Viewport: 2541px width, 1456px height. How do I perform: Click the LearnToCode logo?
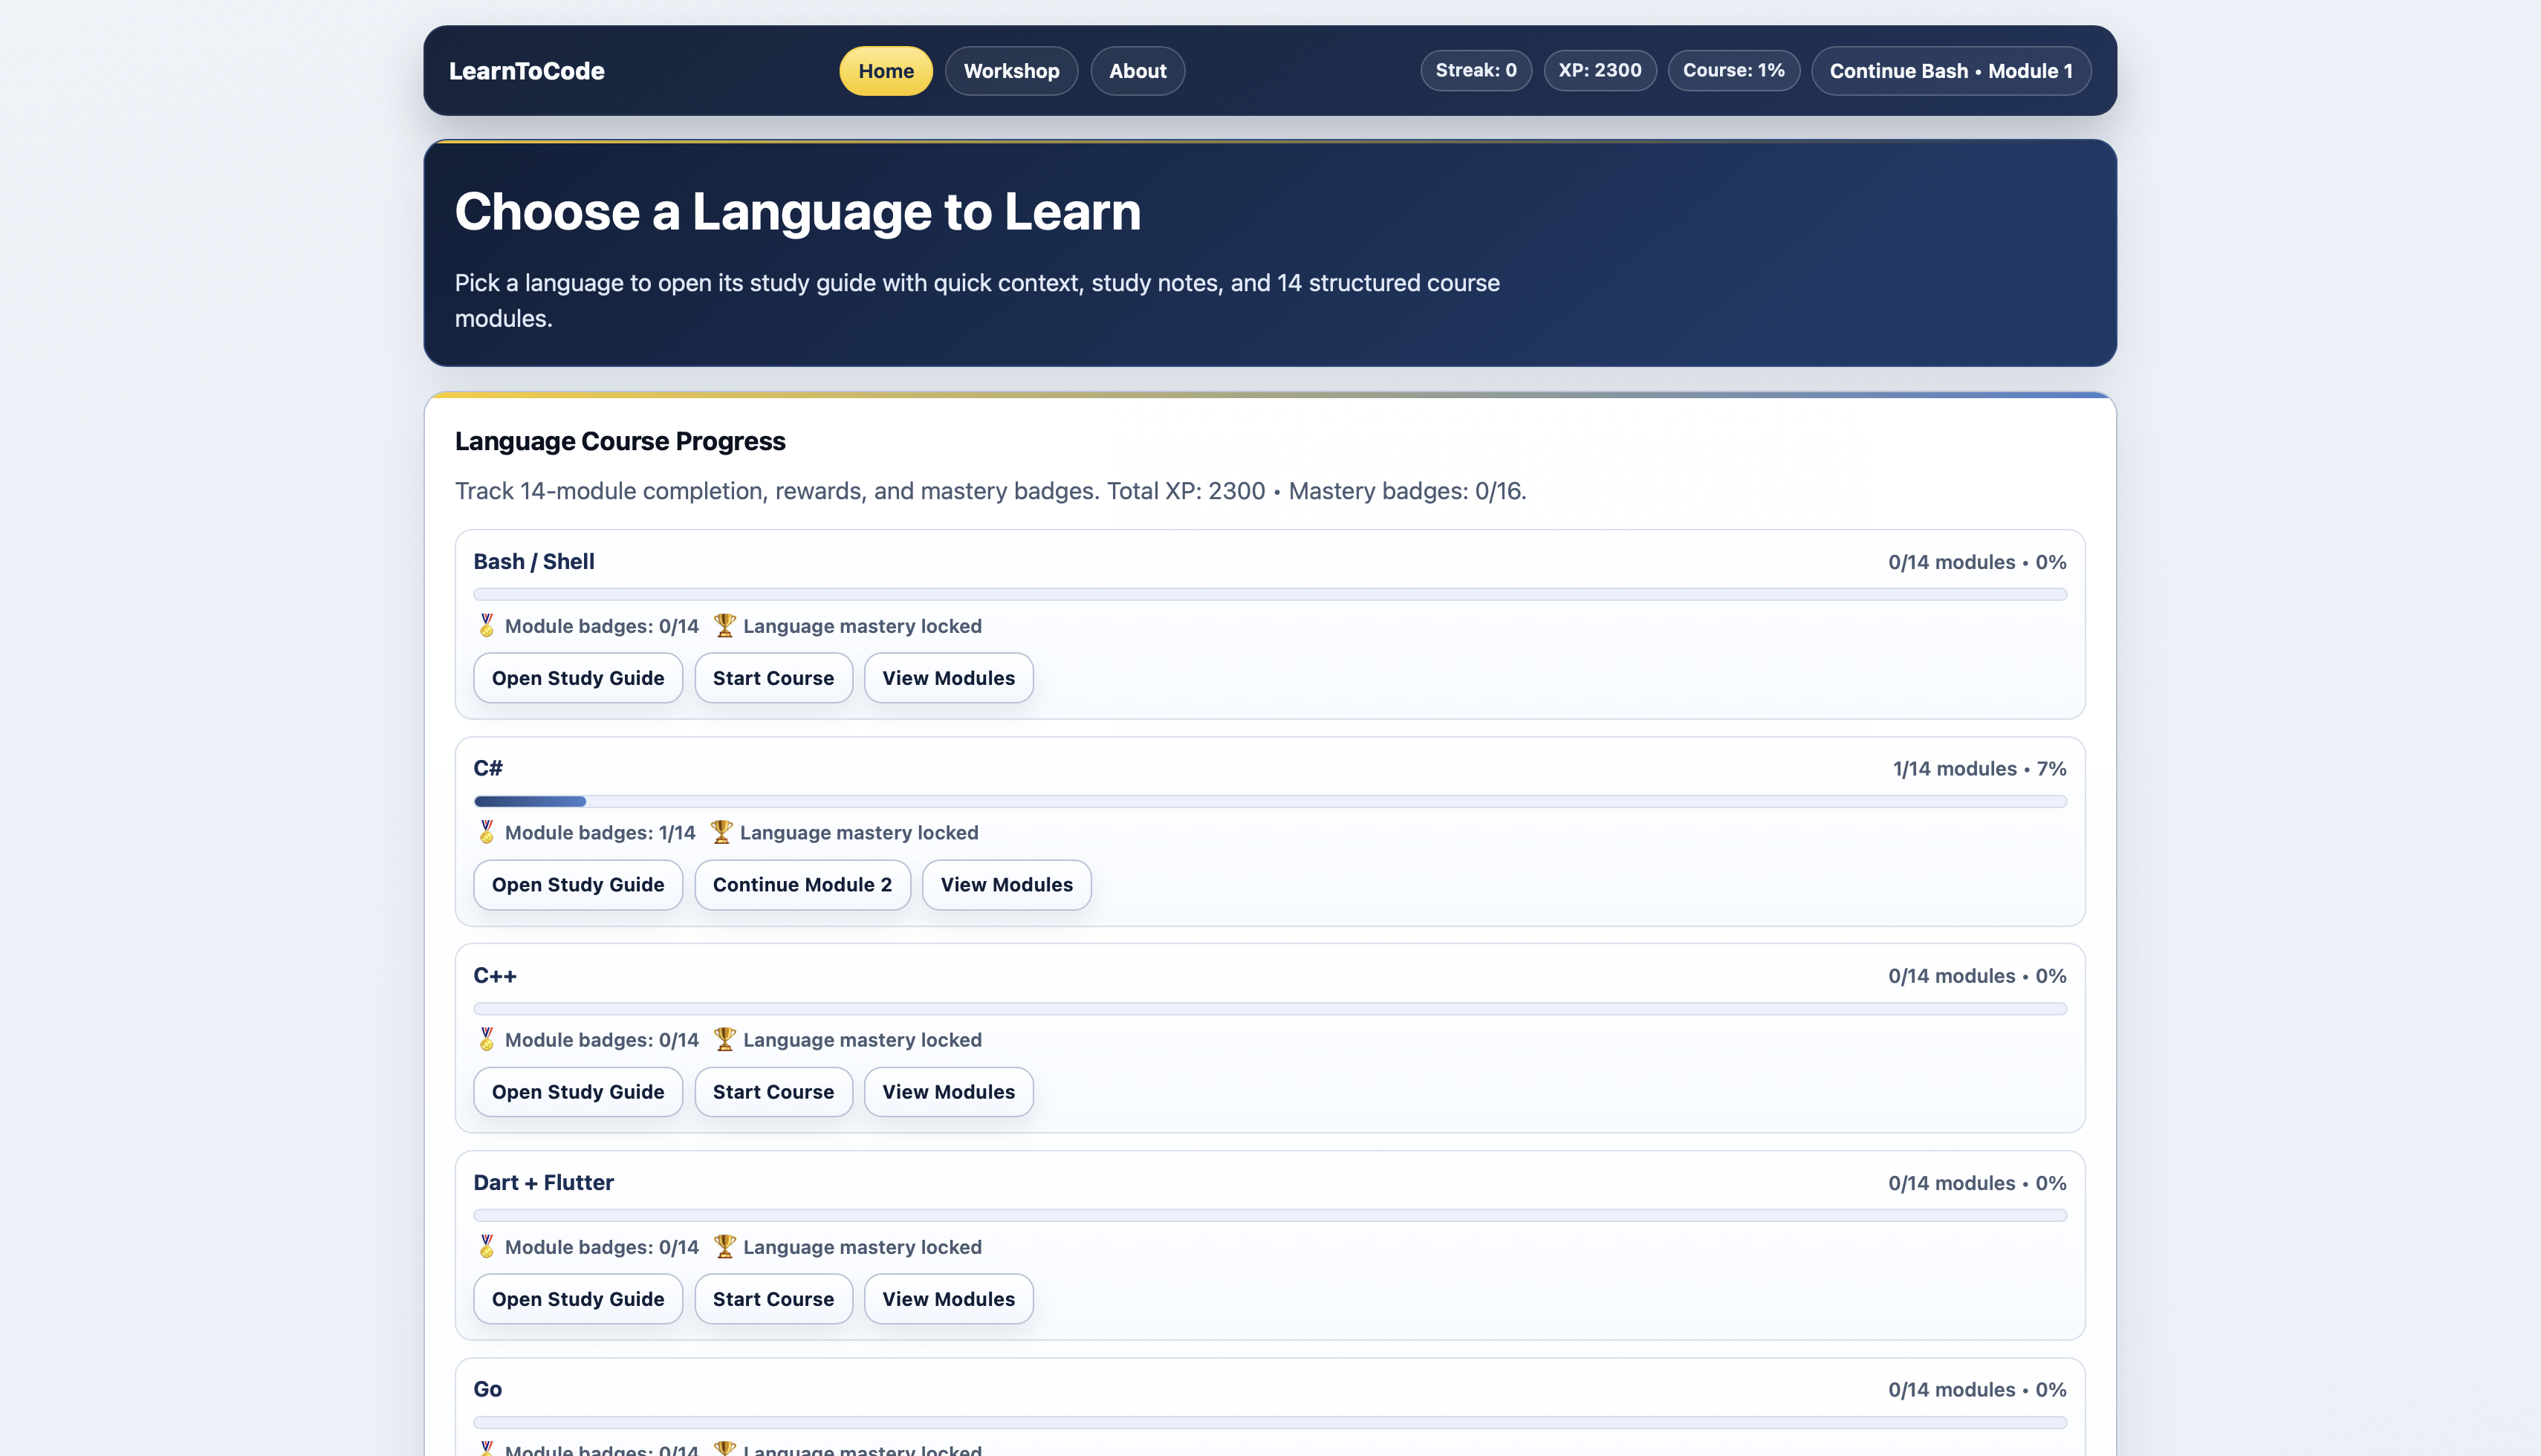(526, 70)
